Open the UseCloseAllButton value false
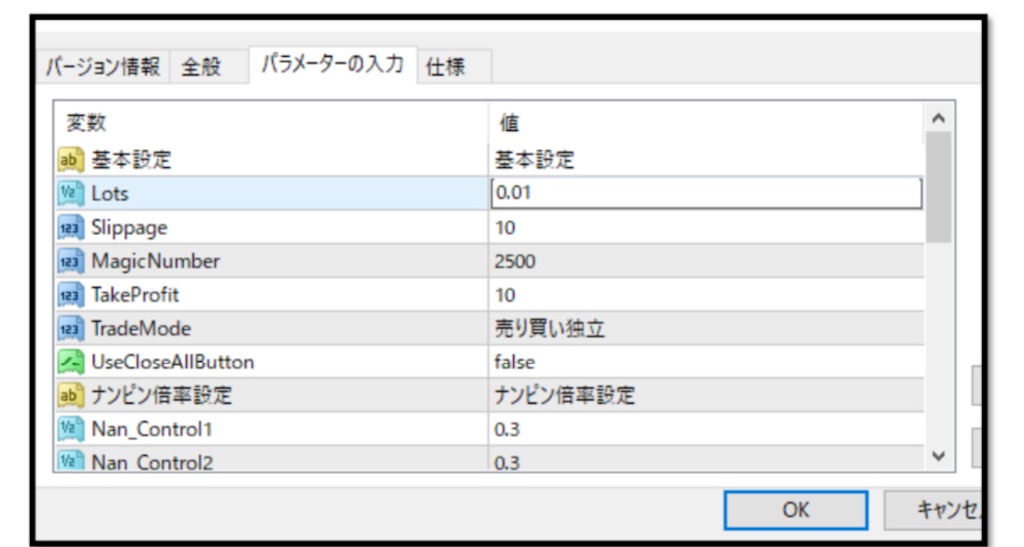 (x=706, y=362)
